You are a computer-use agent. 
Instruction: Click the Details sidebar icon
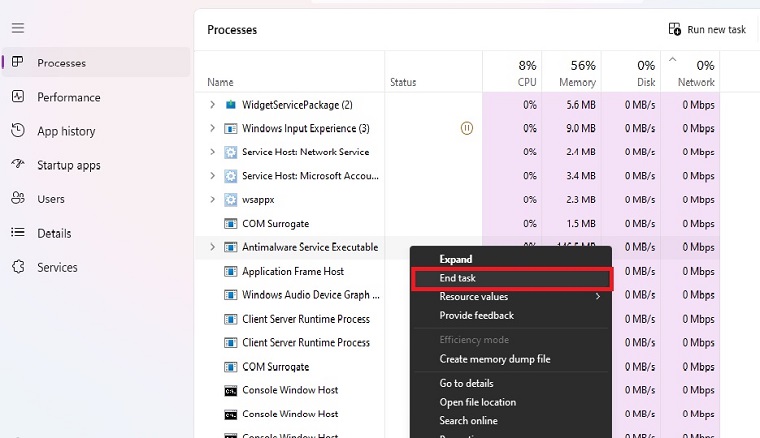pyautogui.click(x=18, y=233)
